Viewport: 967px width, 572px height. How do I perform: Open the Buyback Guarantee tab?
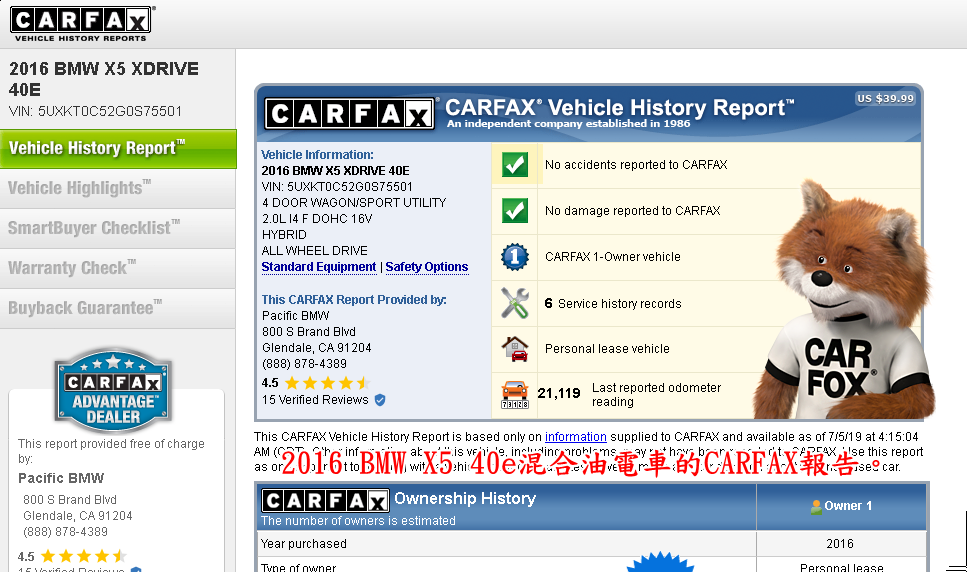pyautogui.click(x=118, y=308)
